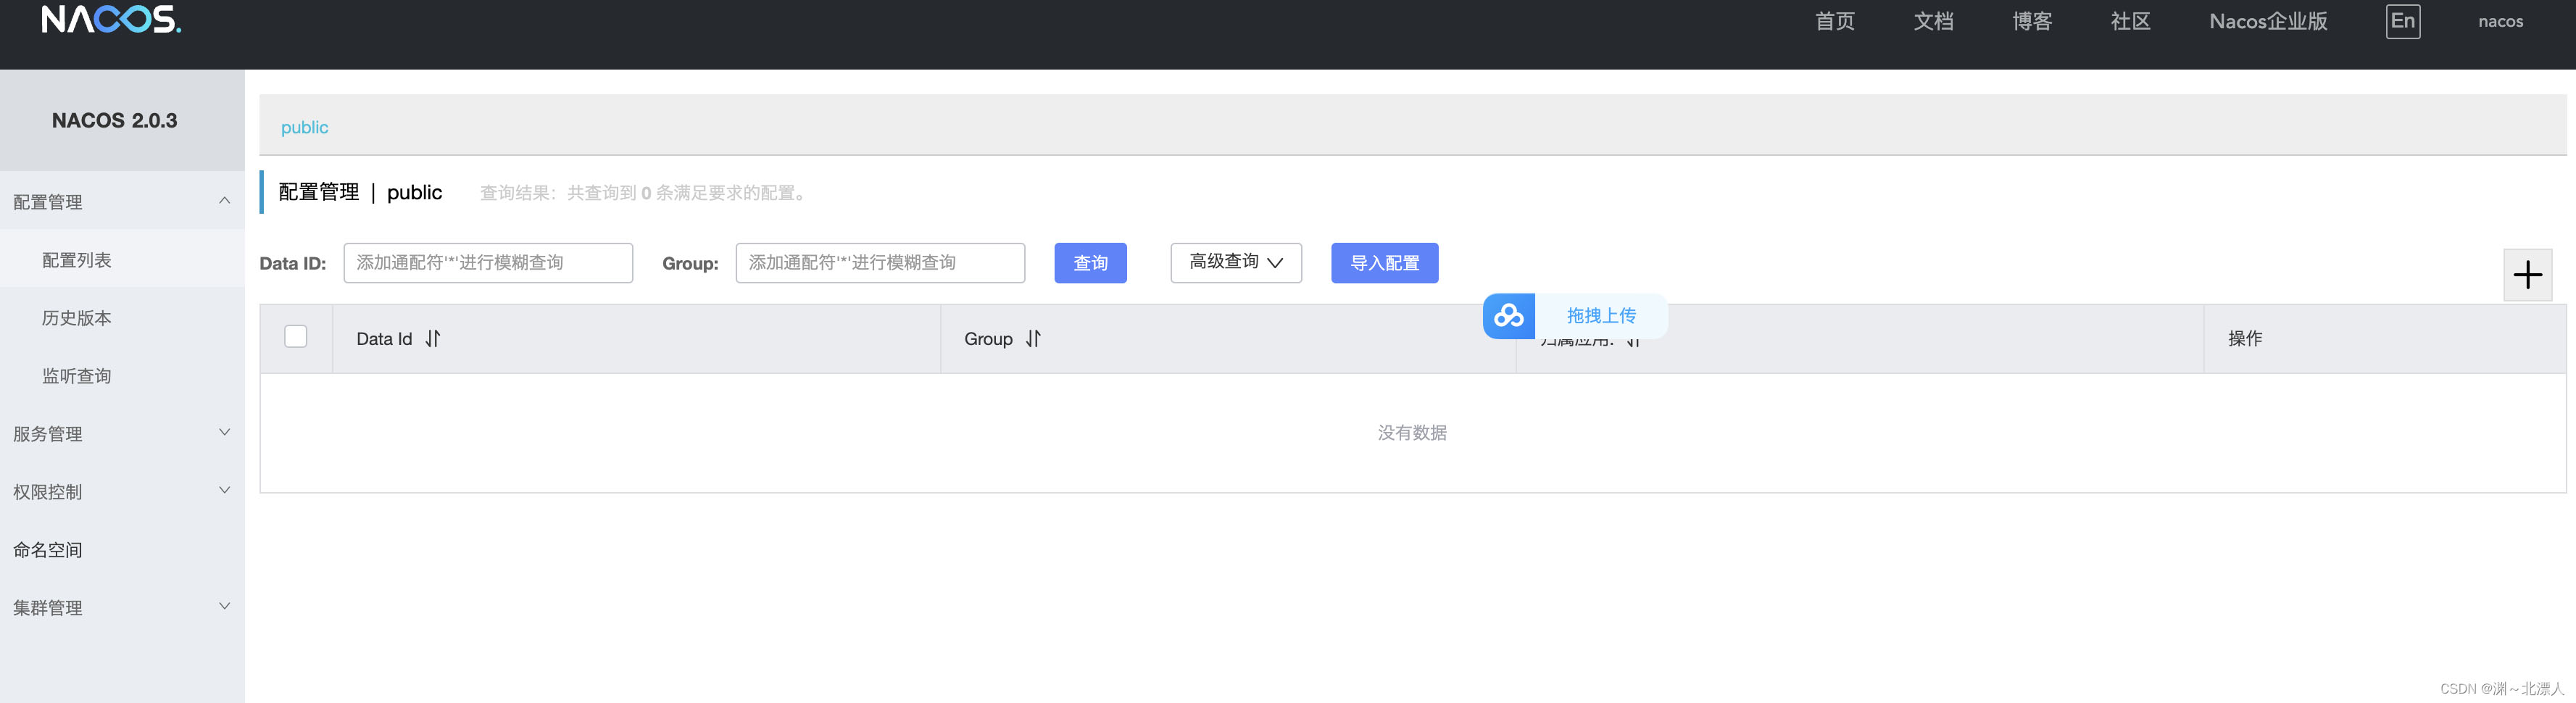Image resolution: width=2576 pixels, height=703 pixels.
Task: Expand the 集群管理 sidebar section
Action: click(122, 607)
